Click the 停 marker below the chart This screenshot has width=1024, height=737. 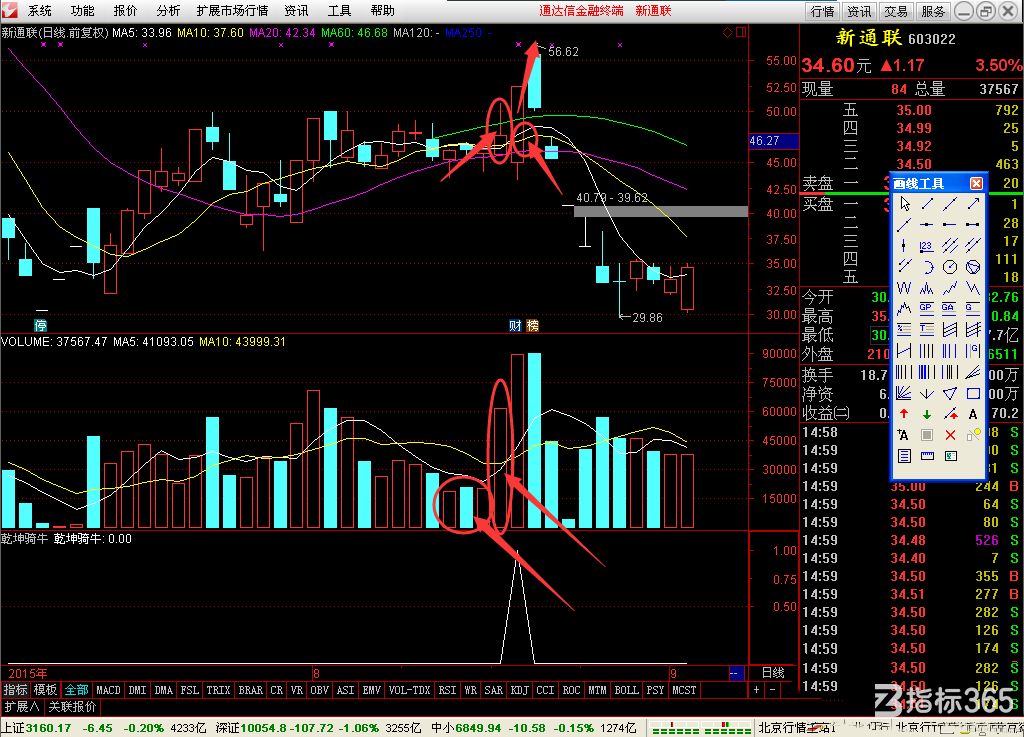tap(40, 325)
